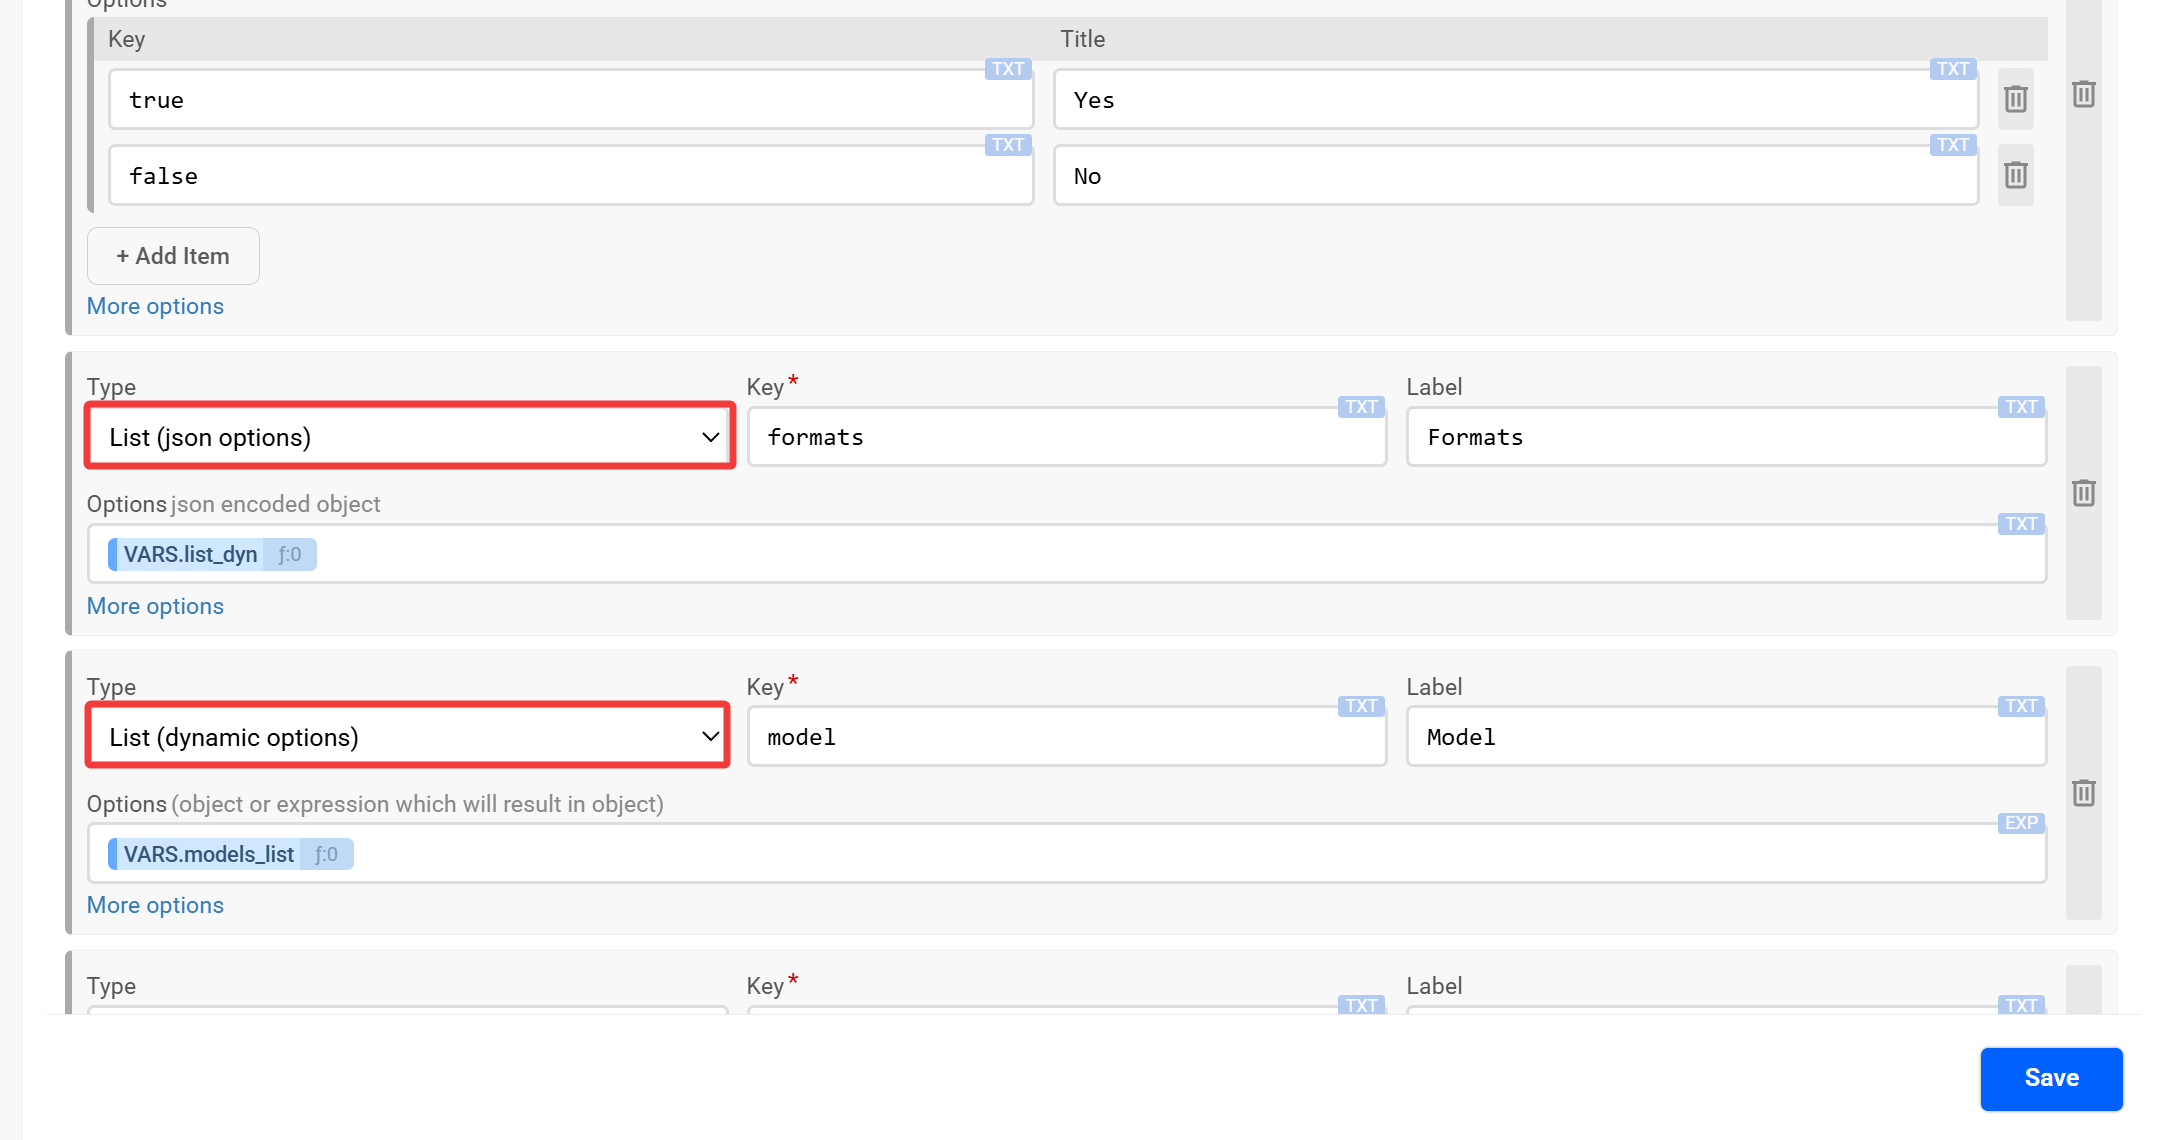Click More options below Add Item
Image resolution: width=2161 pixels, height=1140 pixels.
tap(155, 306)
